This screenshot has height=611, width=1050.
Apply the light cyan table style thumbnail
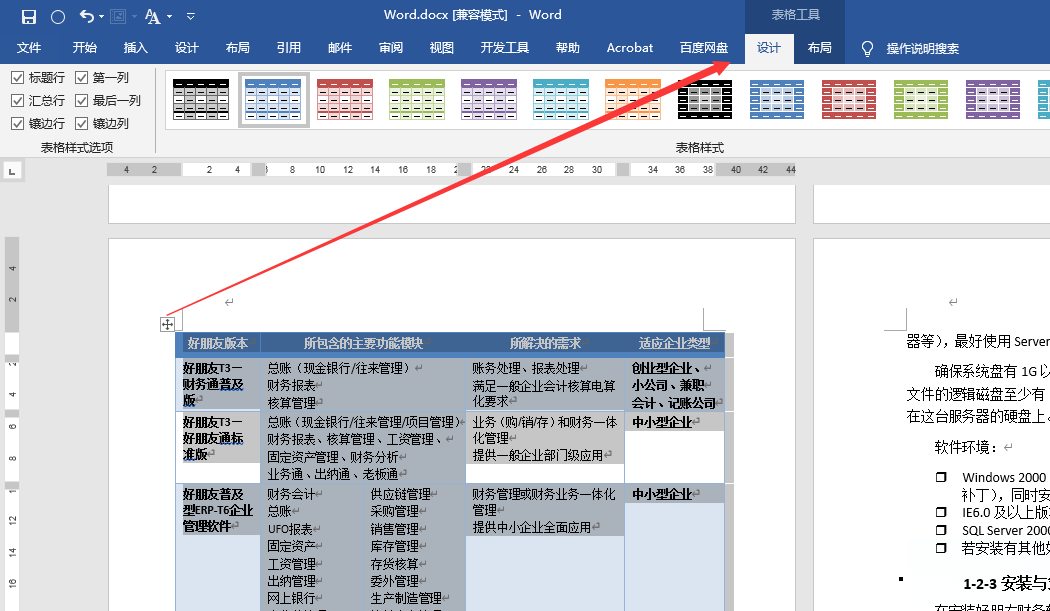560,99
